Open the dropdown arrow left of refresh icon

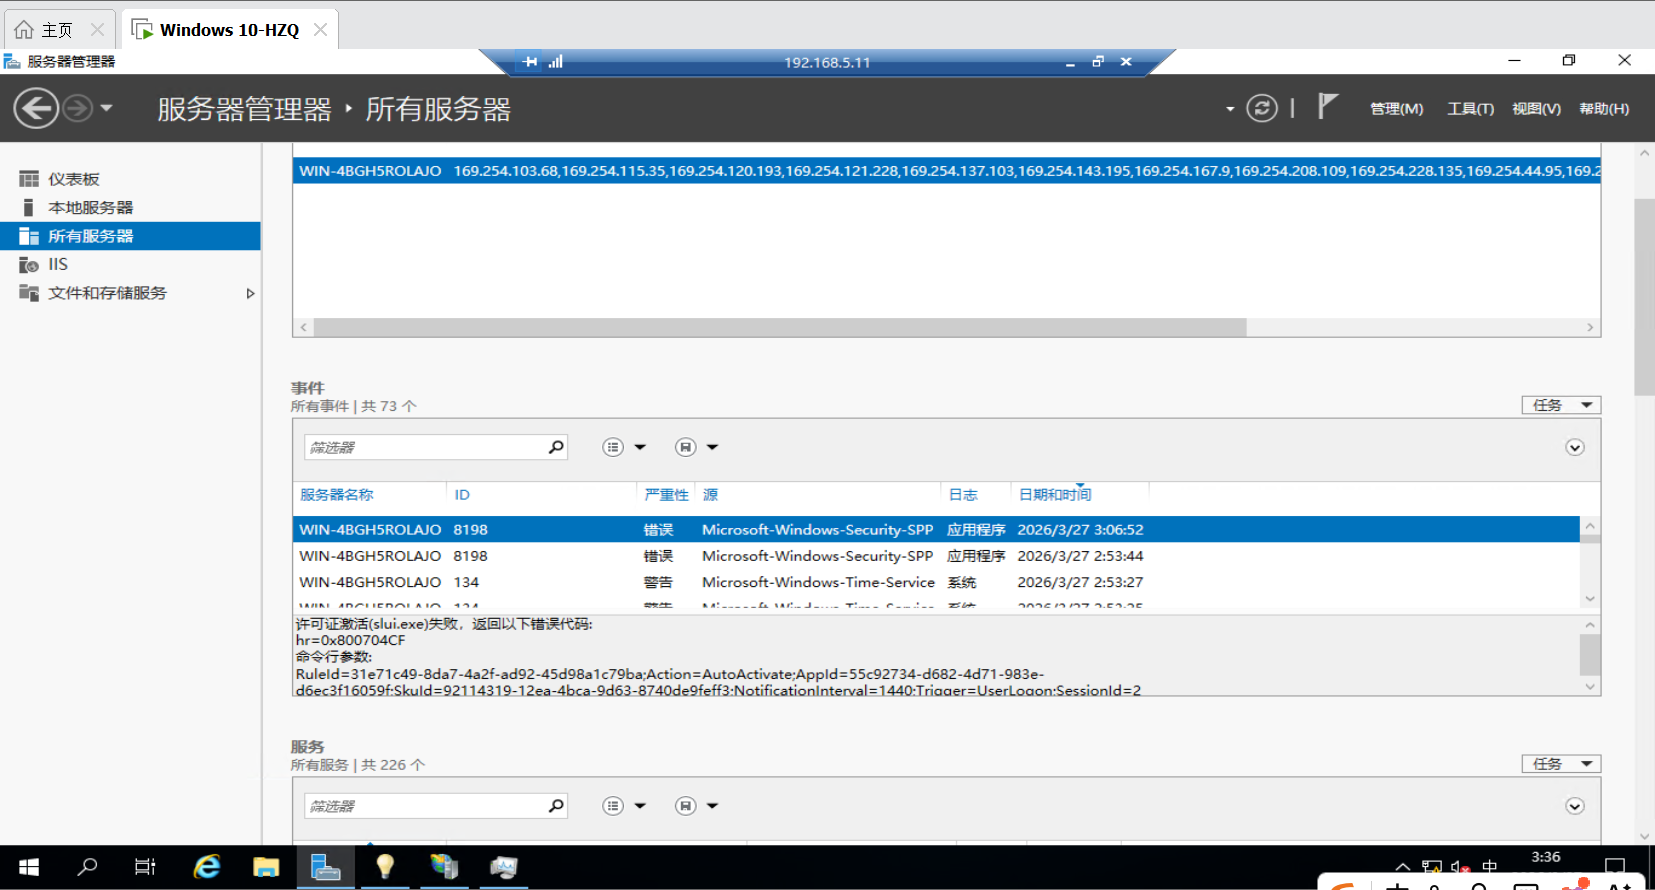tap(1230, 109)
